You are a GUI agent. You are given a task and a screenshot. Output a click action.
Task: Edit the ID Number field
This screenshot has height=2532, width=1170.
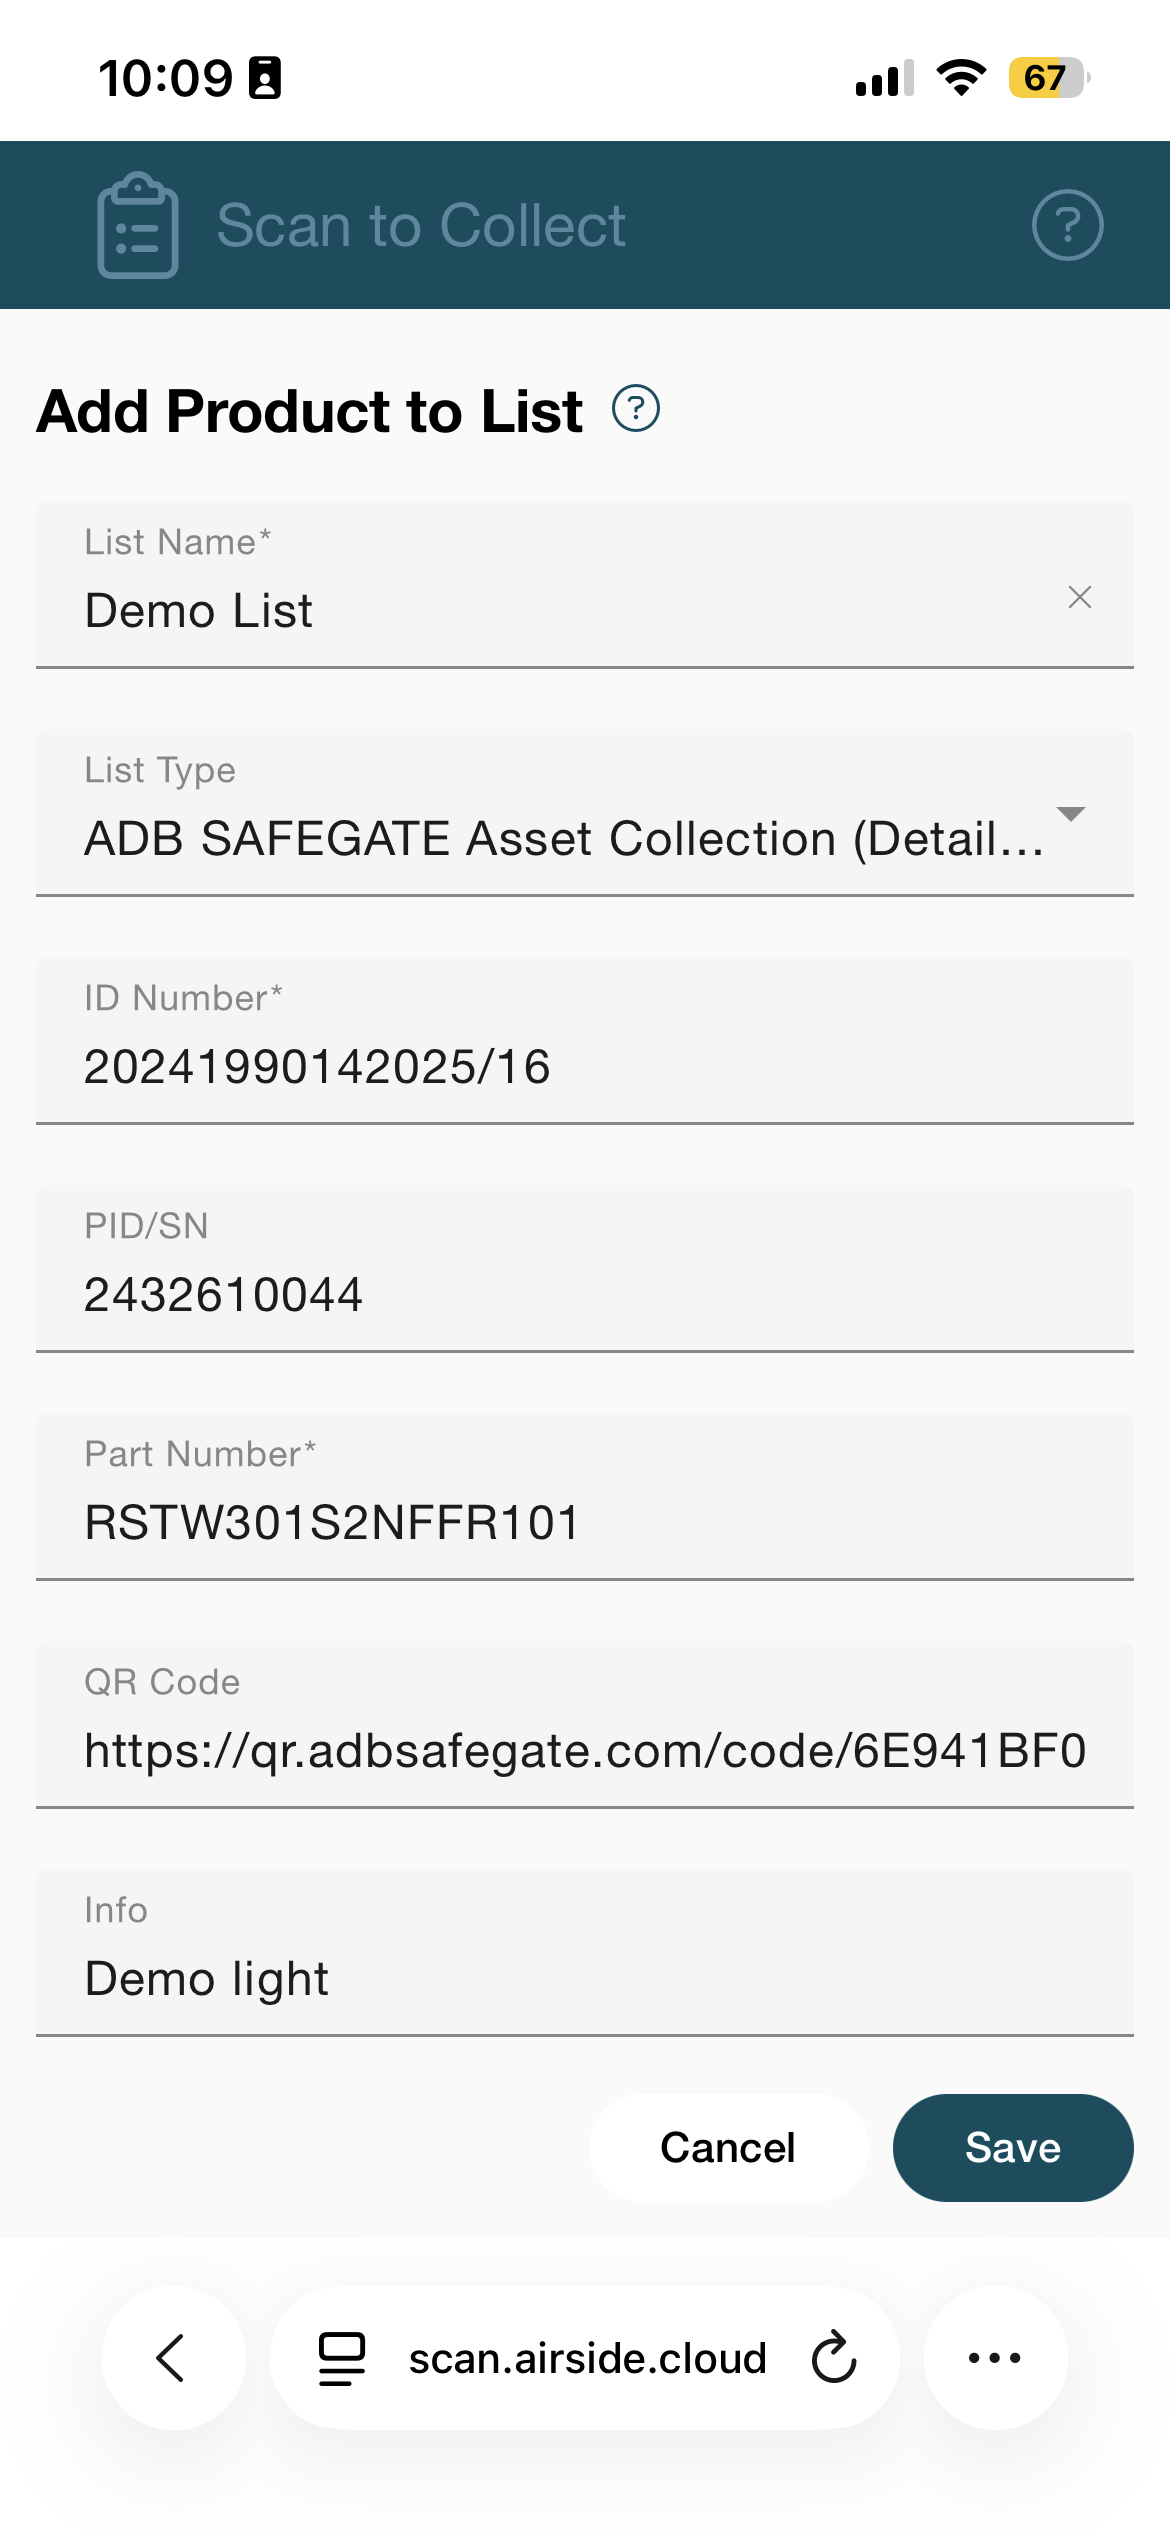(x=584, y=1066)
